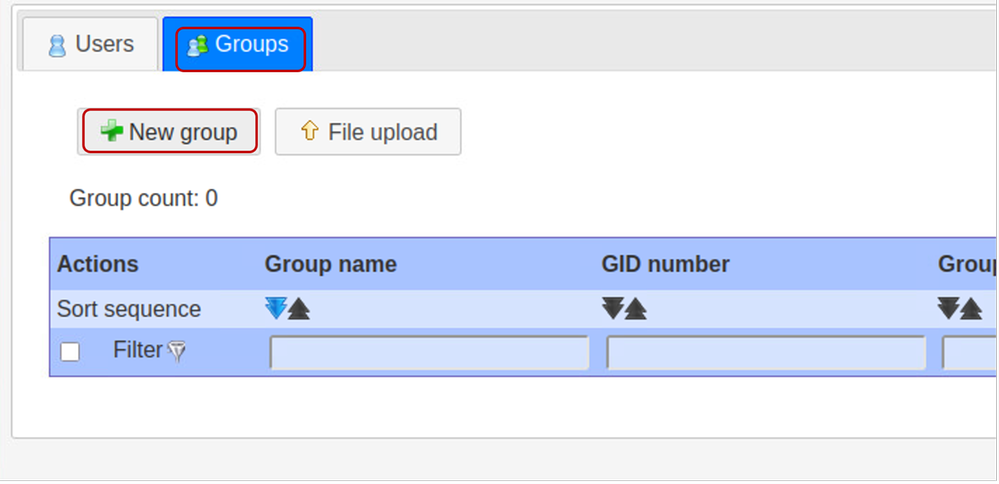Click the New group button
The width and height of the screenshot is (999, 484).
169,132
